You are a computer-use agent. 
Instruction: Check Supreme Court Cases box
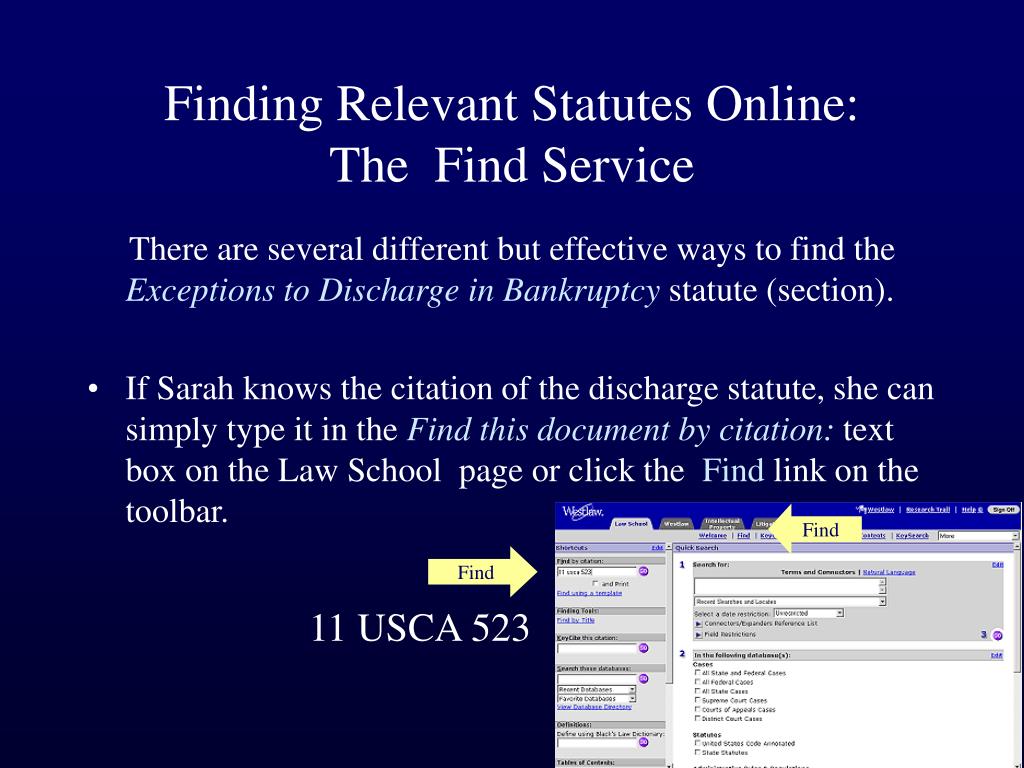697,699
